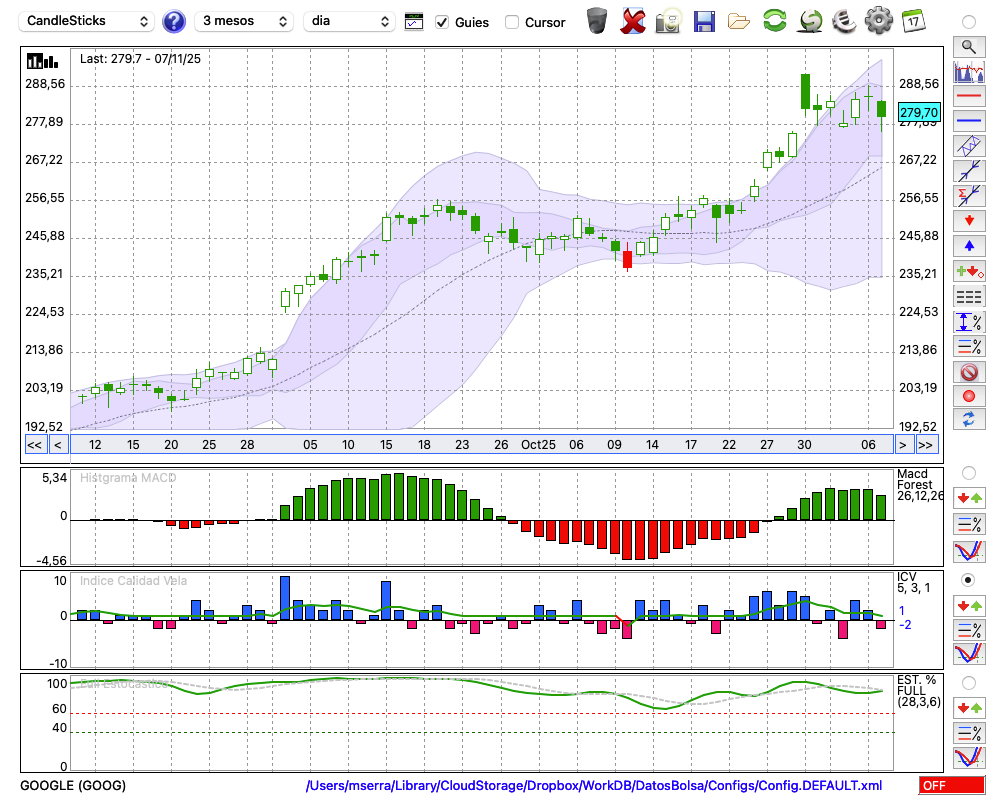This screenshot has height=800, width=1000.
Task: Click the blue floppy disk save icon
Action: [x=703, y=21]
